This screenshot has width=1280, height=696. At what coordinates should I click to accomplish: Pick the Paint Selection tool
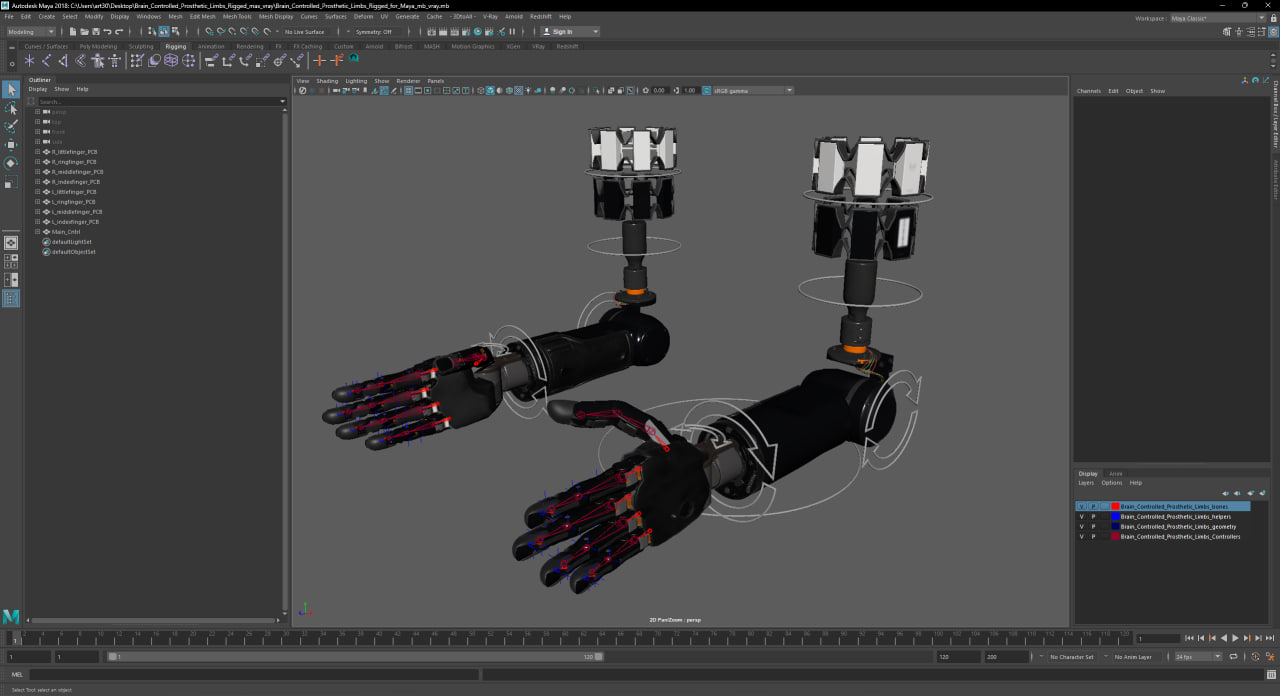[11, 126]
